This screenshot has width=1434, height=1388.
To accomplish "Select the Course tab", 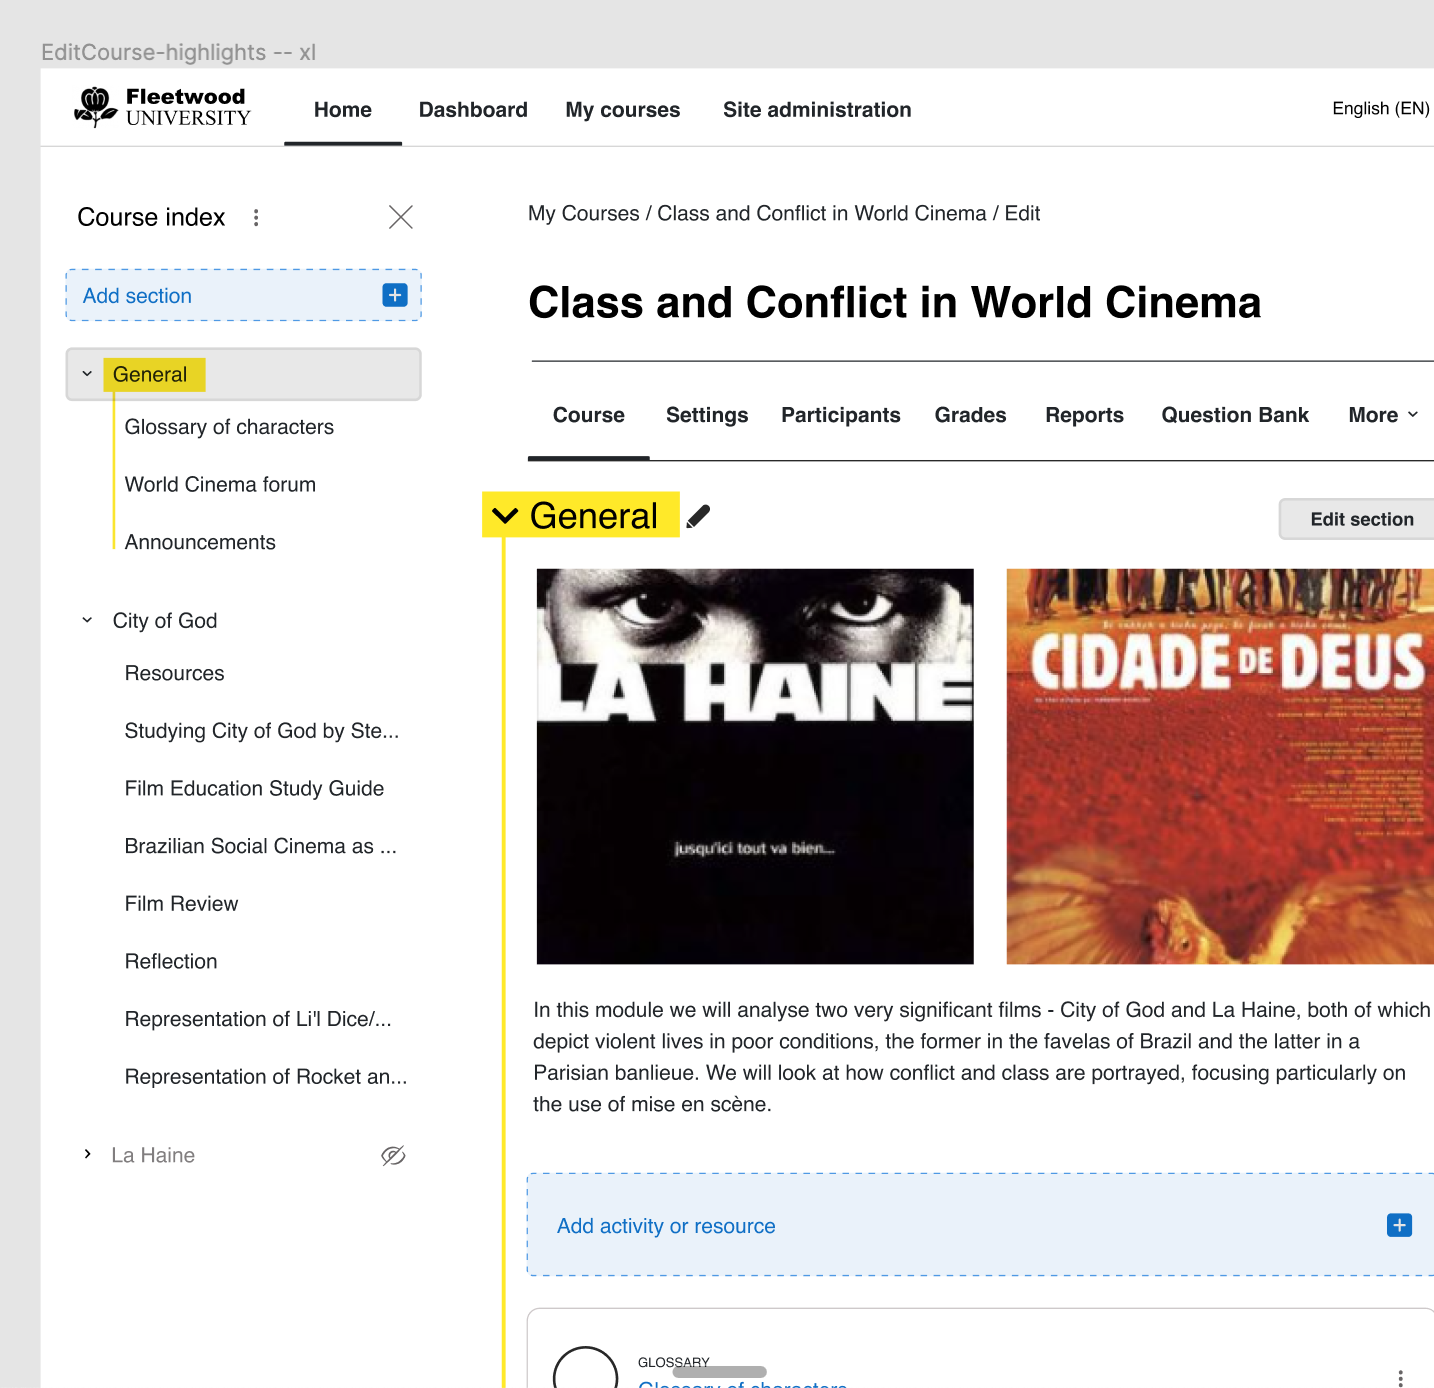I will [x=589, y=415].
